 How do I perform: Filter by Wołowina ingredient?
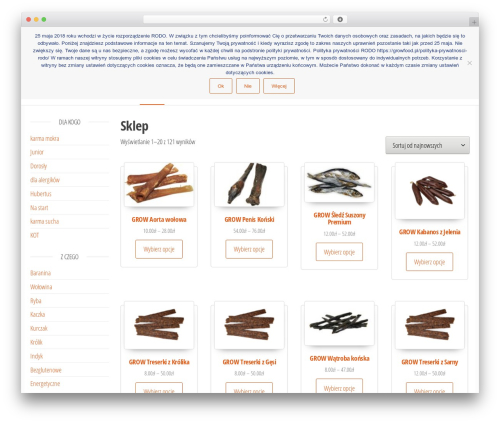(x=41, y=287)
